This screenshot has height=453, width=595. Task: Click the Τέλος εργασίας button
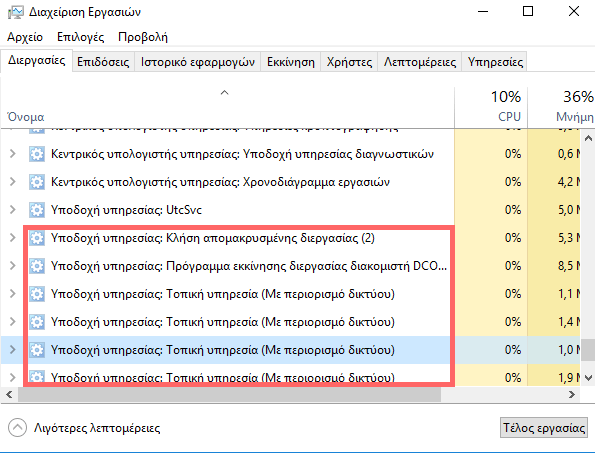(x=543, y=428)
